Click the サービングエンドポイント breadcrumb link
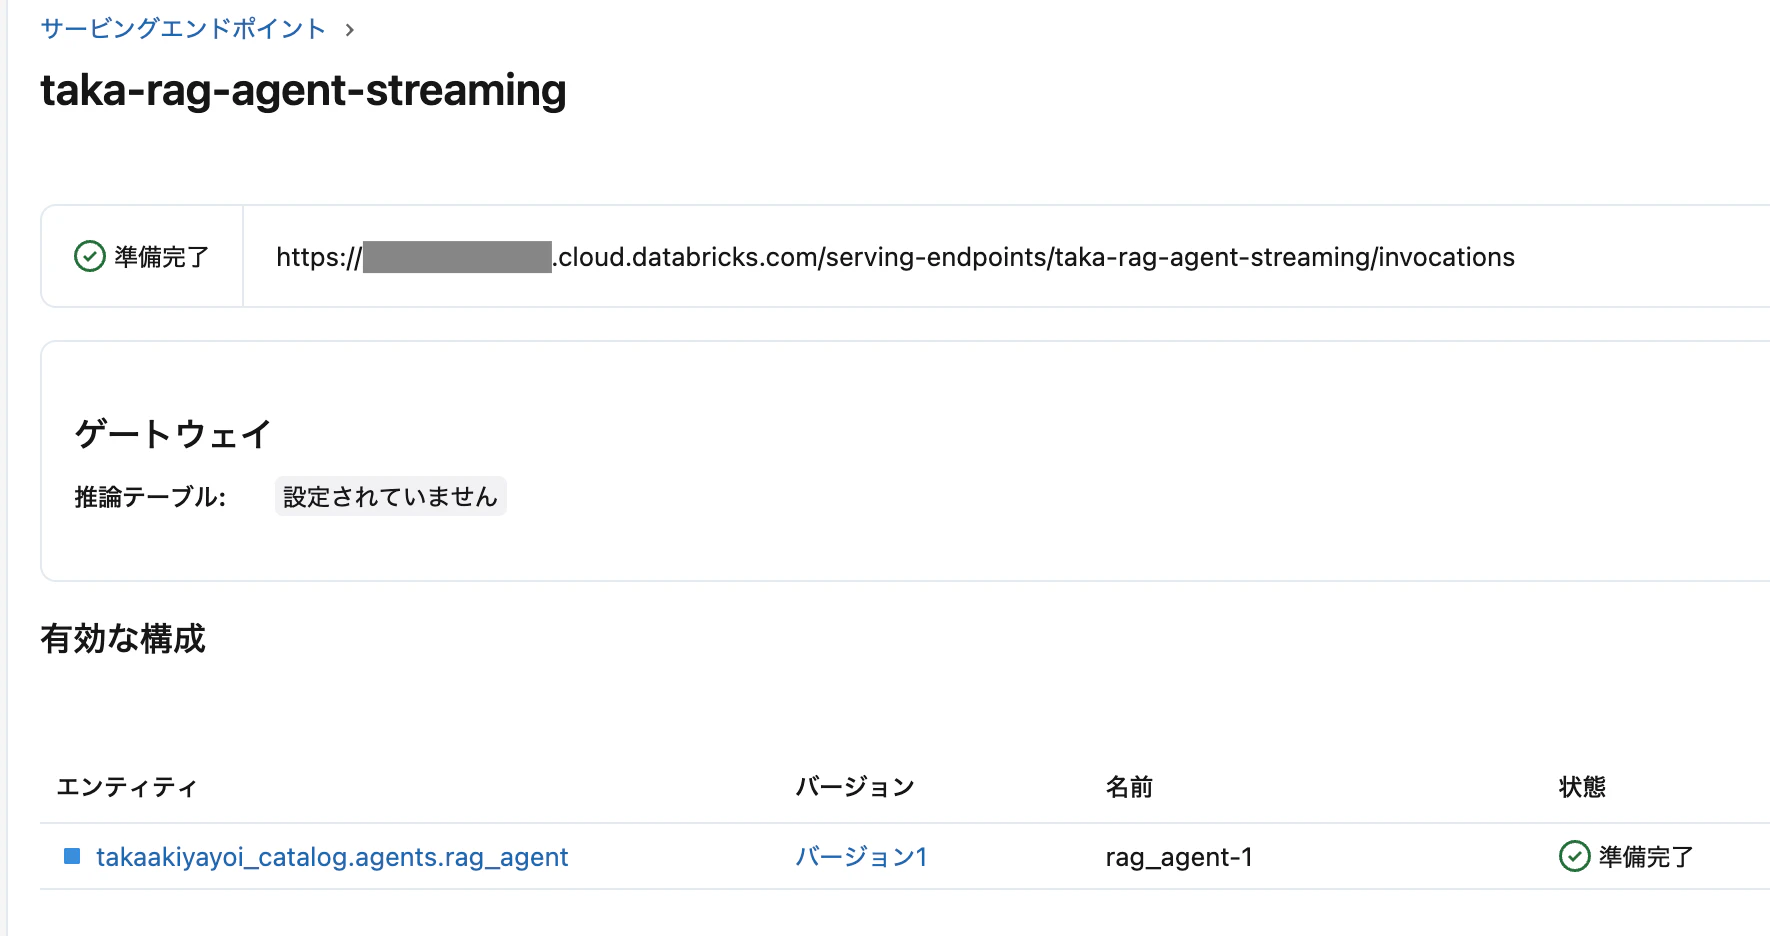 183,29
